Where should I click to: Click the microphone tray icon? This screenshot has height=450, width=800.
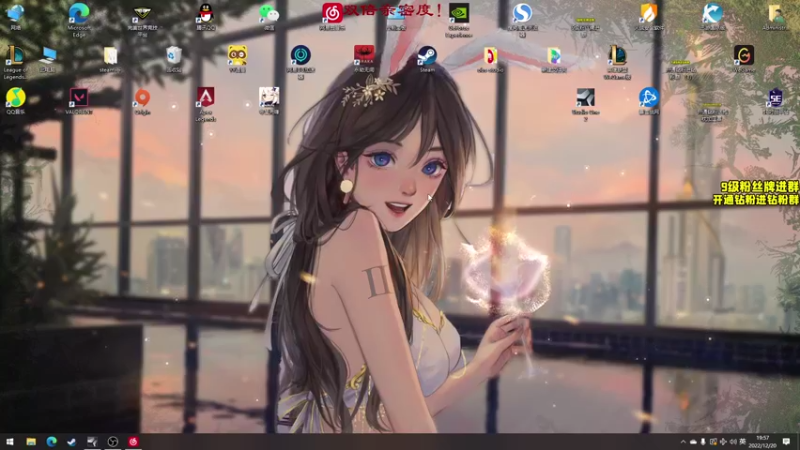tap(703, 442)
